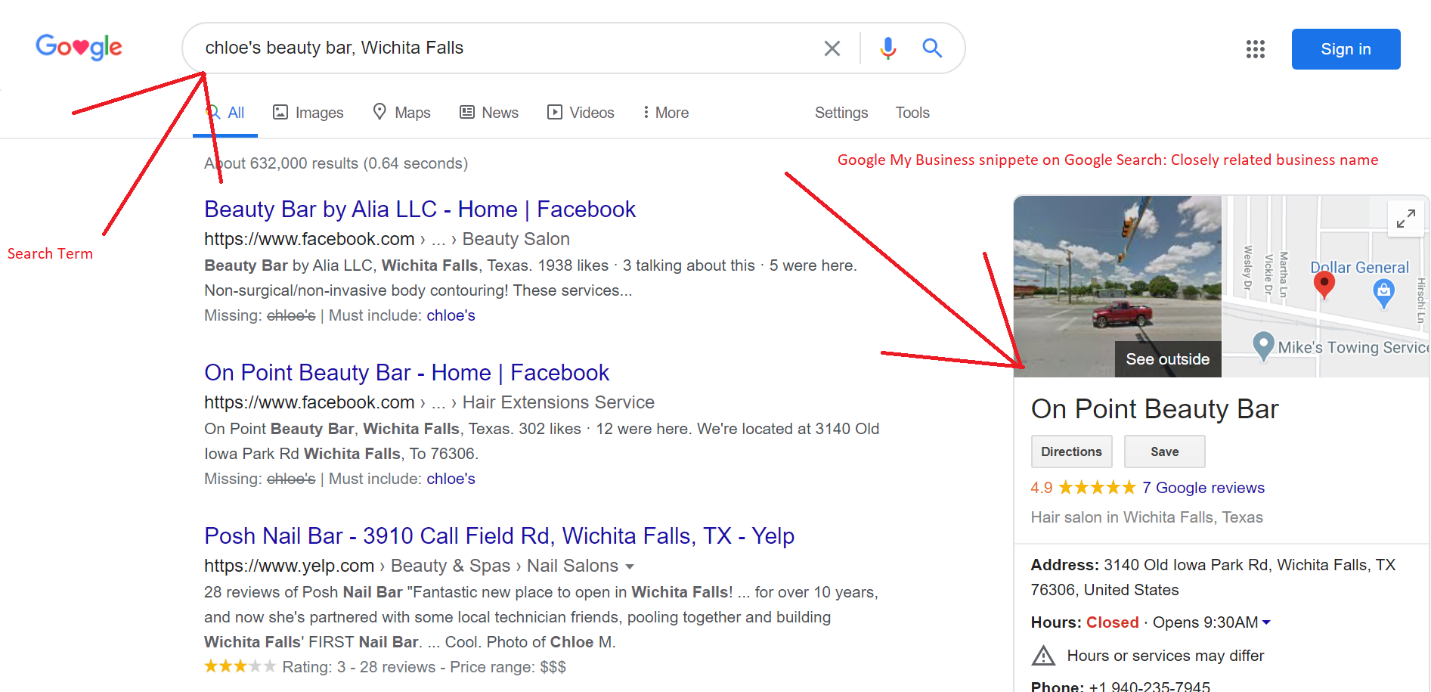The height and width of the screenshot is (692, 1431).
Task: Click the Directions button
Action: click(x=1071, y=451)
